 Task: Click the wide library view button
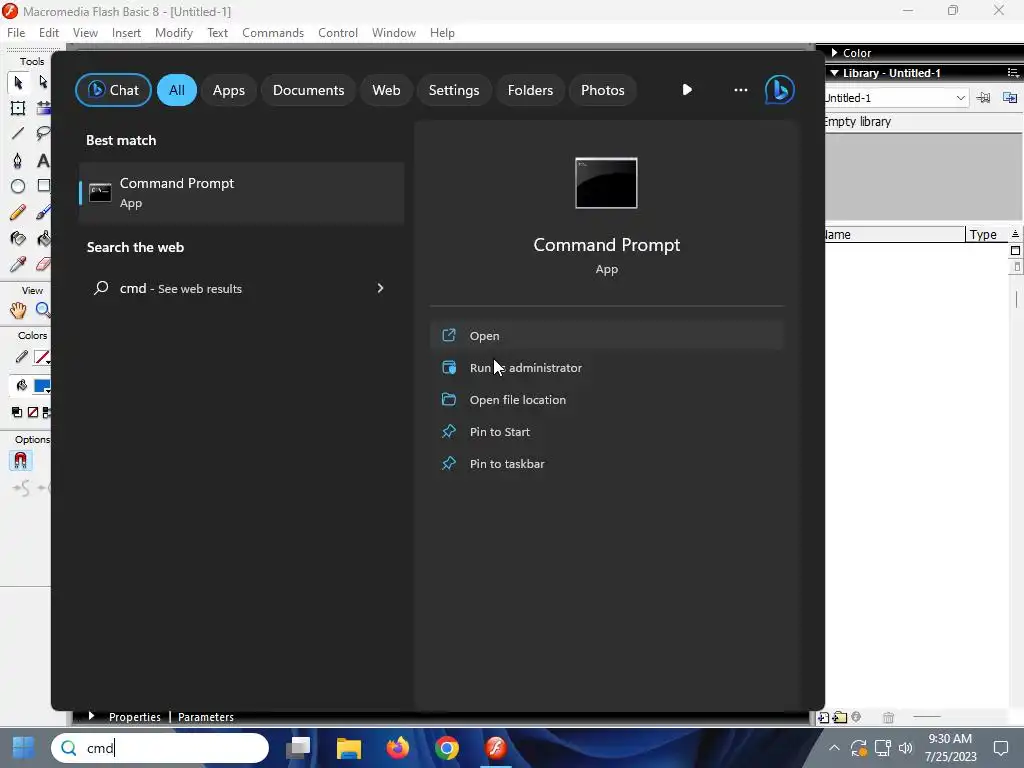coord(1015,250)
